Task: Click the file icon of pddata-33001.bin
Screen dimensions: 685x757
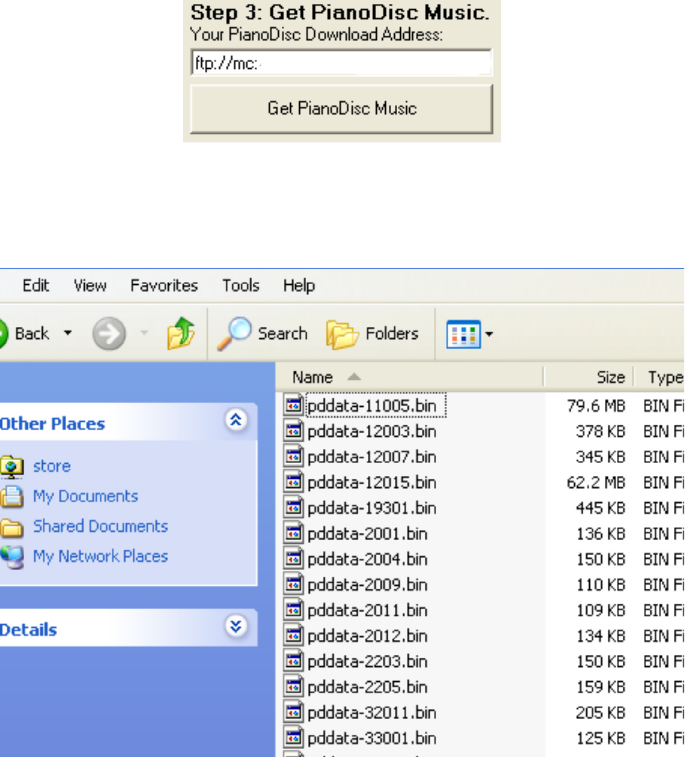Action: click(294, 737)
